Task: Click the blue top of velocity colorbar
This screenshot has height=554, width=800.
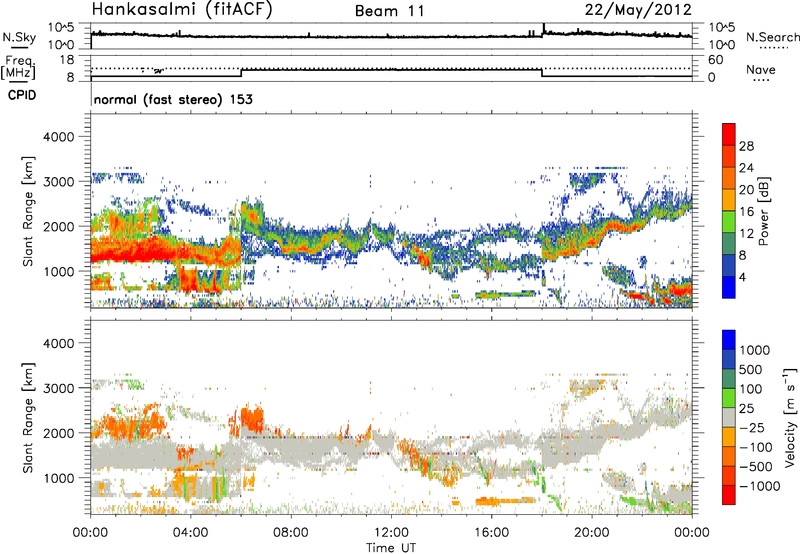Action: point(729,340)
